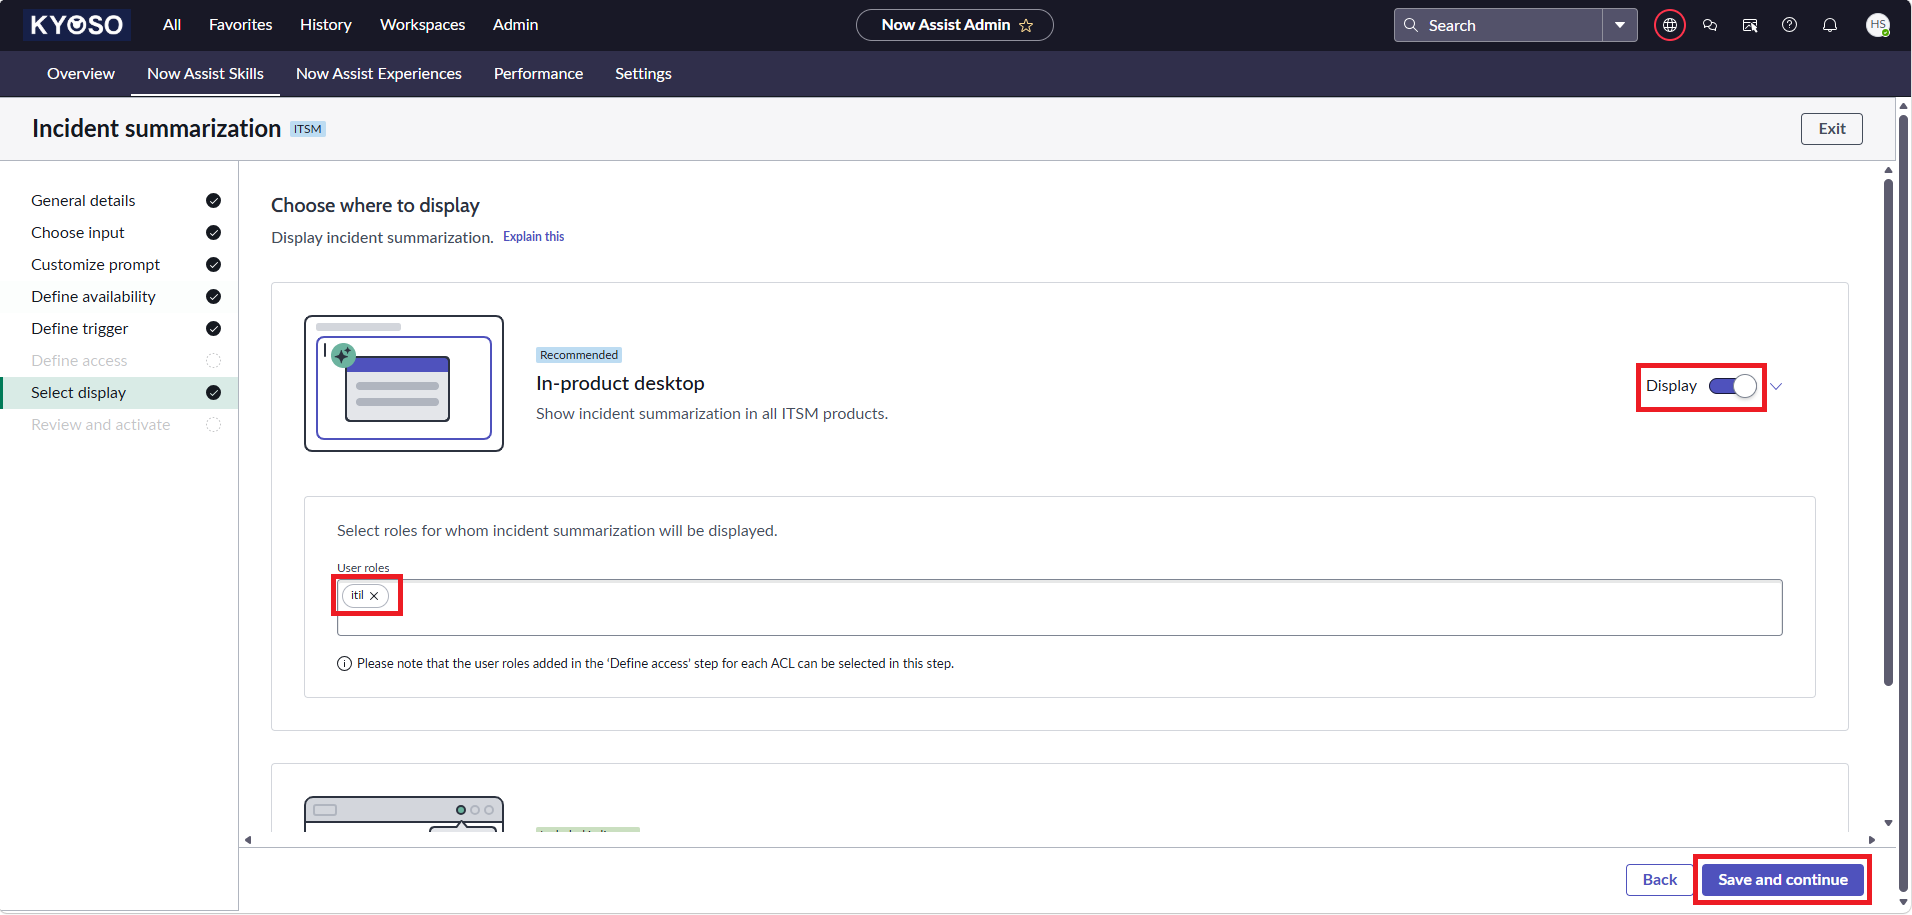Viewport: 1912px width, 915px height.
Task: Toggle the In-product desktop Display switch
Action: [1733, 386]
